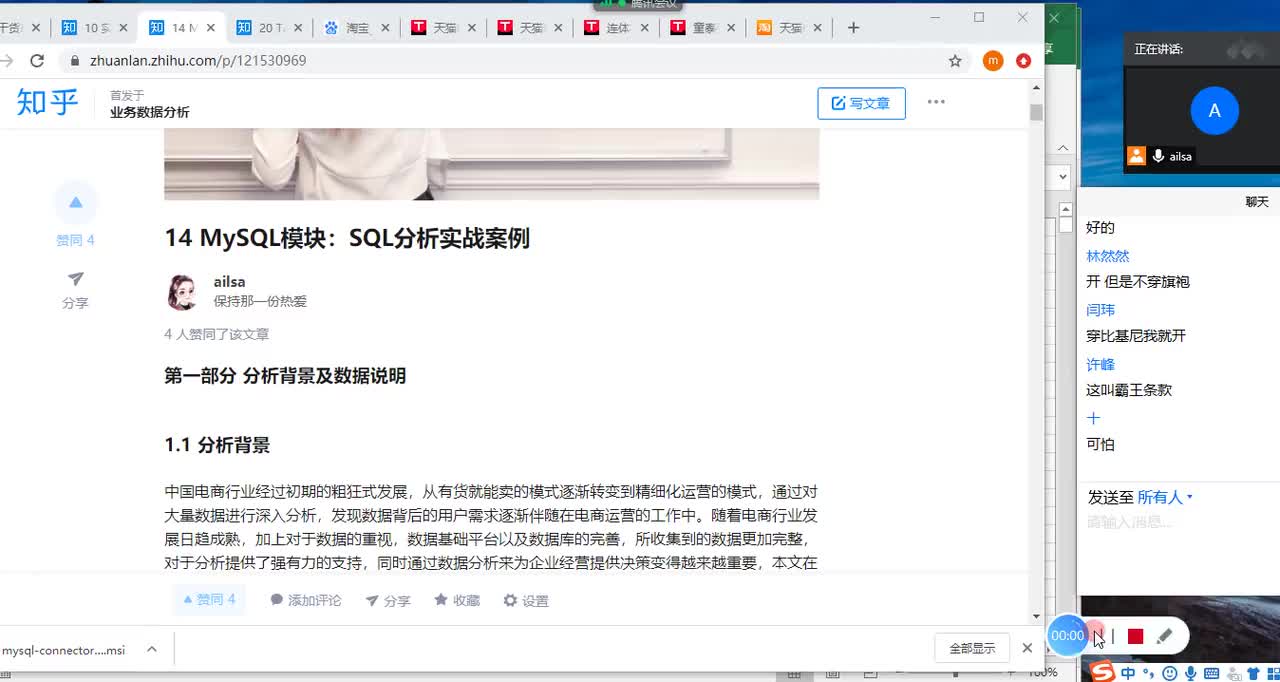
Task: Click the 赞同 4 button in bottom bar
Action: (209, 600)
